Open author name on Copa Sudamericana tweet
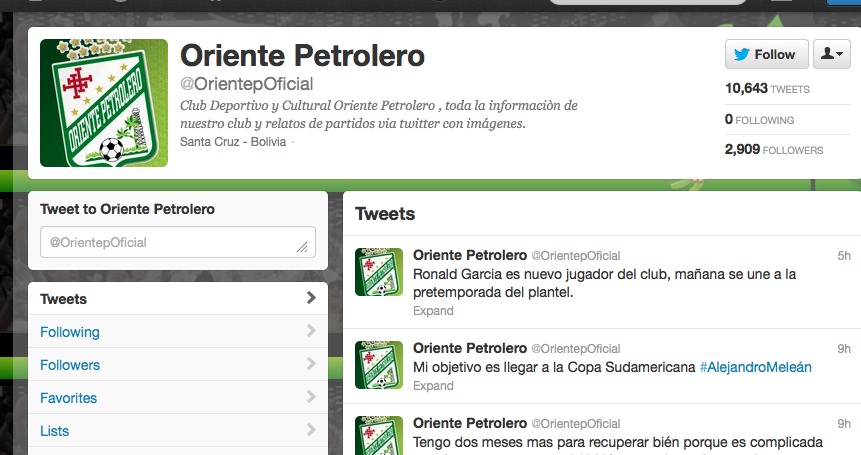This screenshot has height=455, width=861. pyautogui.click(x=470, y=348)
